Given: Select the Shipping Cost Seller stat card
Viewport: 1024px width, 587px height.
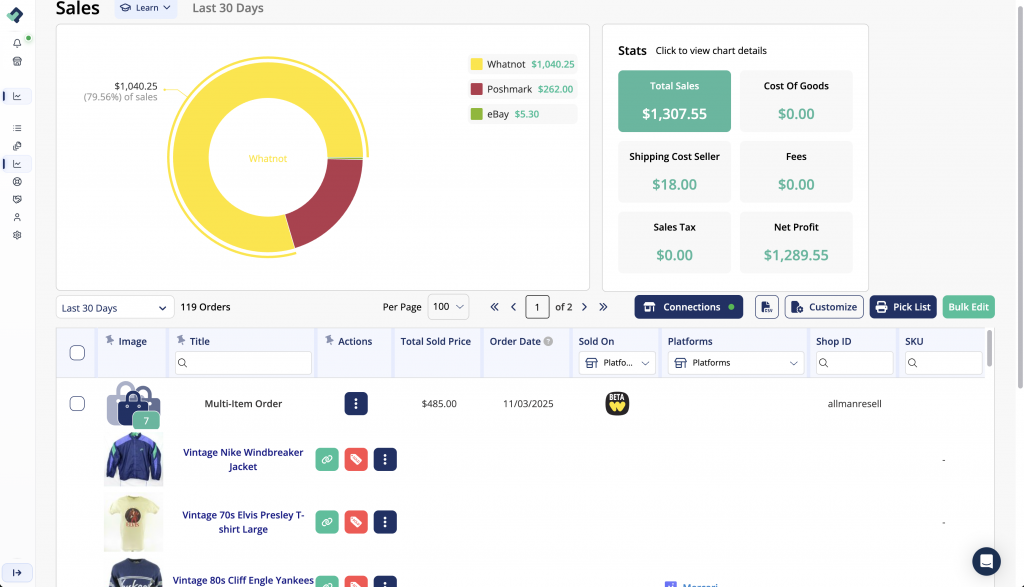Looking at the screenshot, I should click(x=674, y=171).
